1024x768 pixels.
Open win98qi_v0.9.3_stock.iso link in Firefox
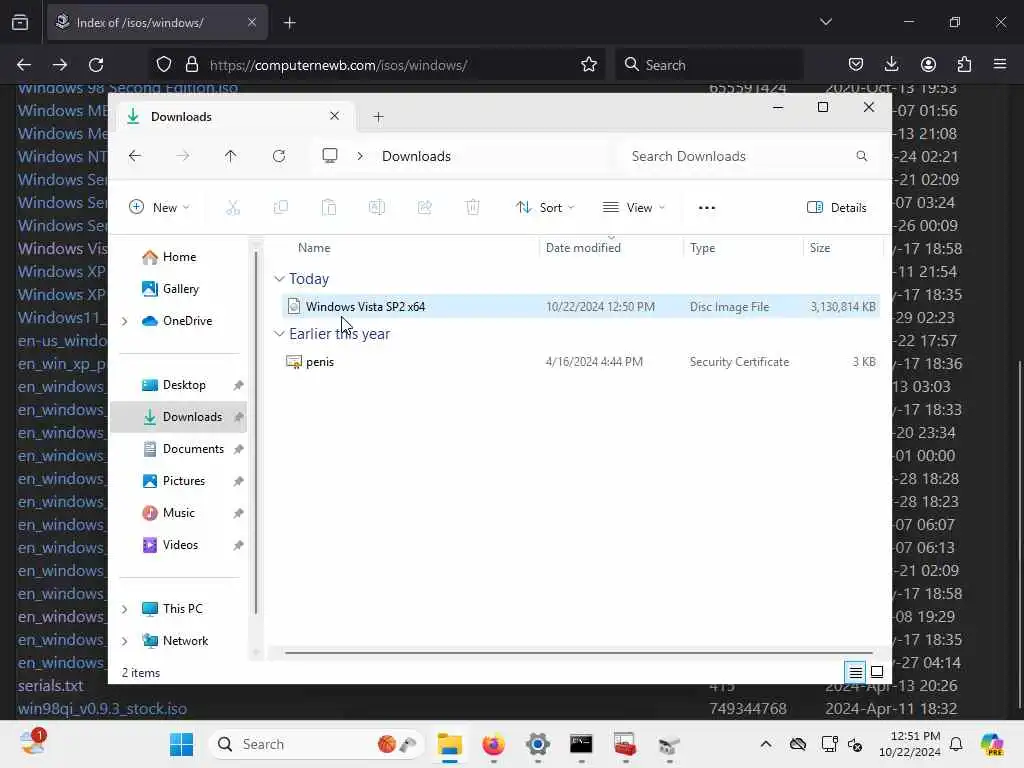[103, 709]
